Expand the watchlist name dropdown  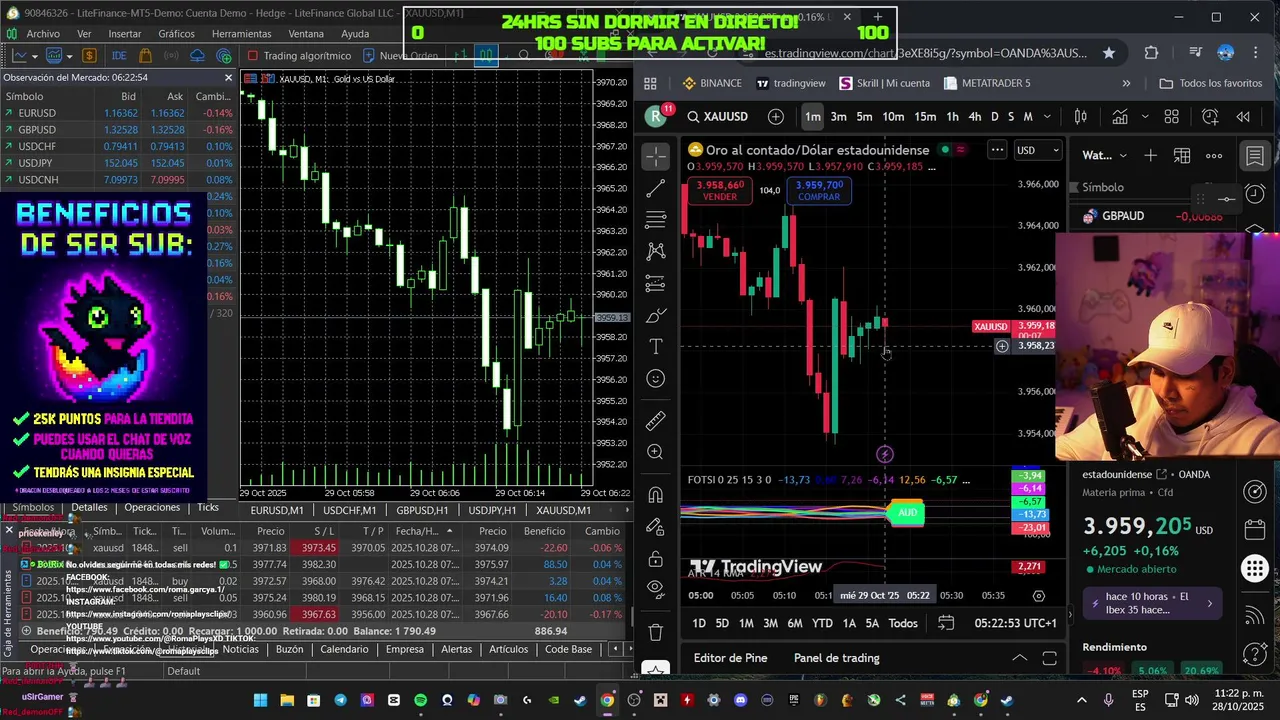(x=1123, y=155)
